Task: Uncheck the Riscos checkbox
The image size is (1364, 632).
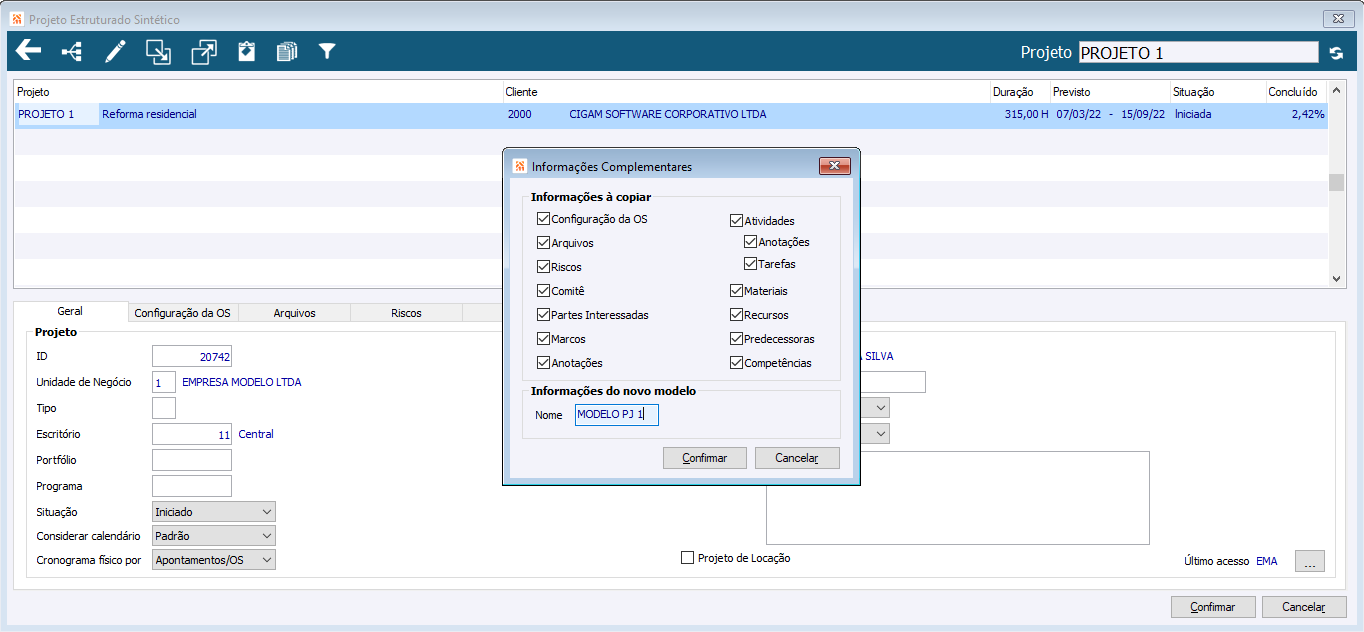Action: 543,266
